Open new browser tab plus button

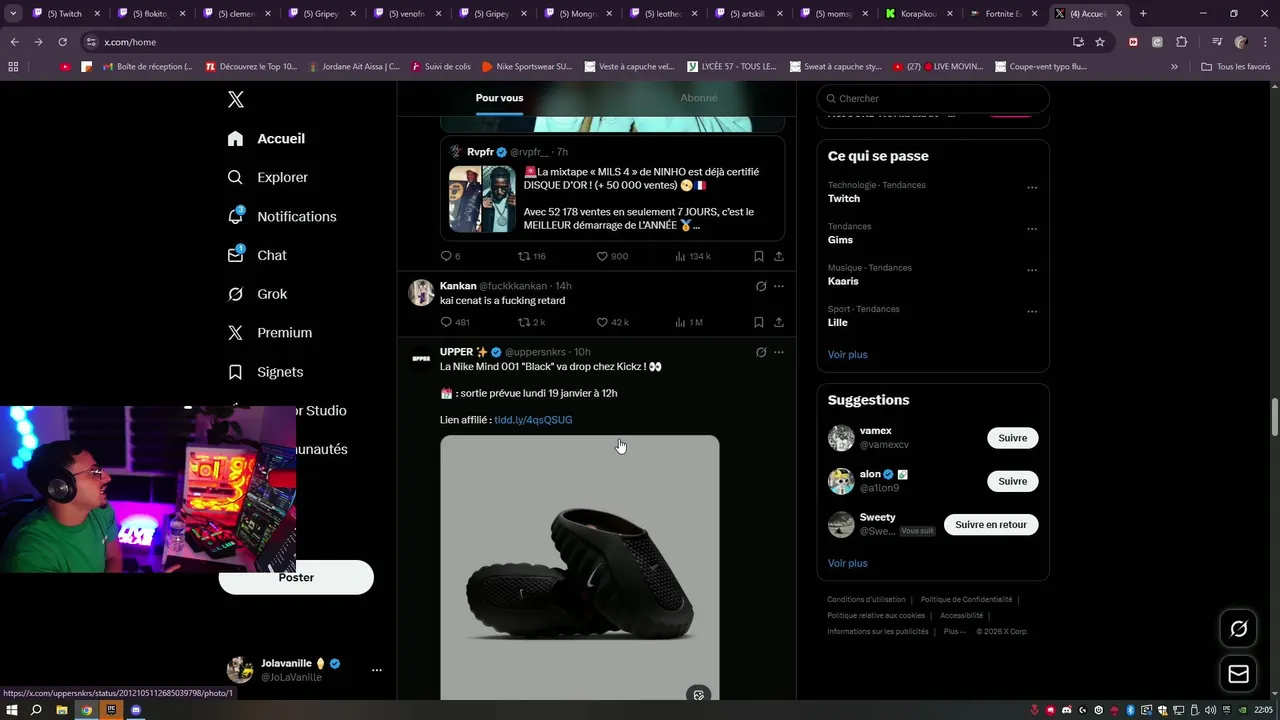(1143, 14)
